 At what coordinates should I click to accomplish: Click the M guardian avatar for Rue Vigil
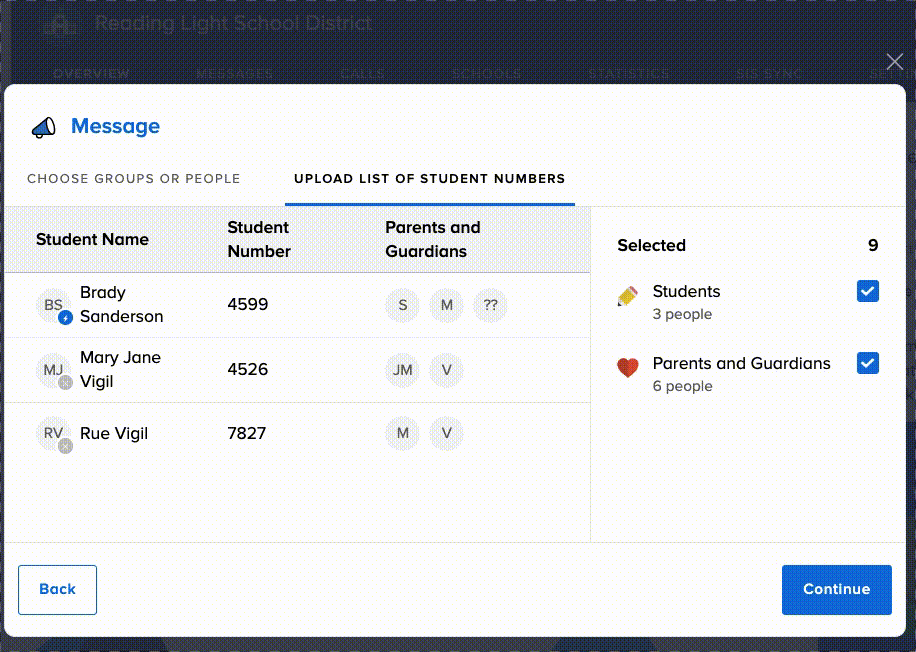point(403,434)
